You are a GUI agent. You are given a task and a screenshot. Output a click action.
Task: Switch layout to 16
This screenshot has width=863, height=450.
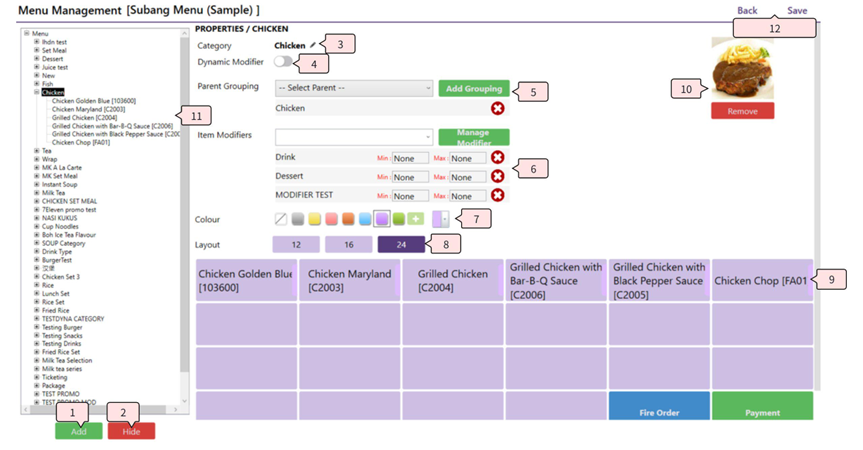pyautogui.click(x=348, y=244)
